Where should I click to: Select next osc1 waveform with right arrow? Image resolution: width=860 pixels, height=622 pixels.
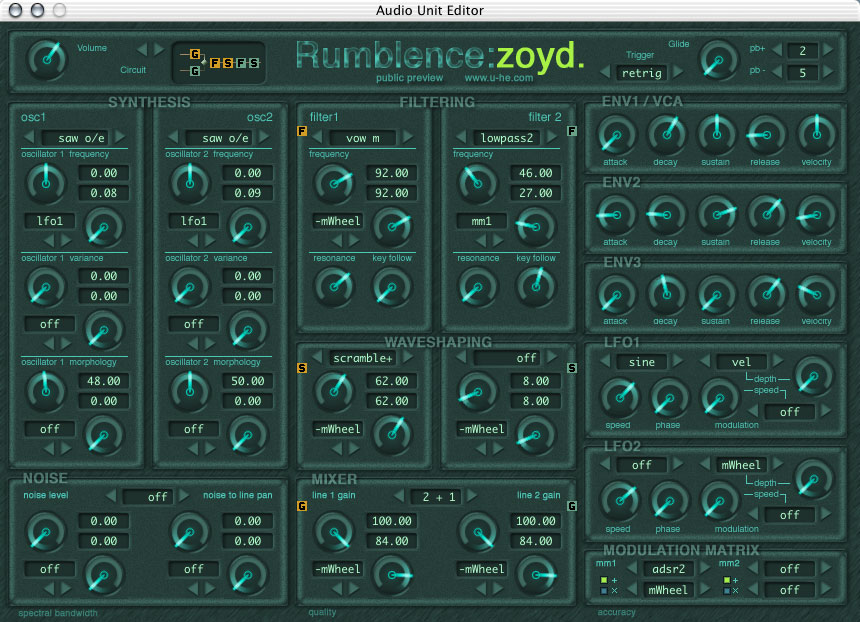pos(120,137)
